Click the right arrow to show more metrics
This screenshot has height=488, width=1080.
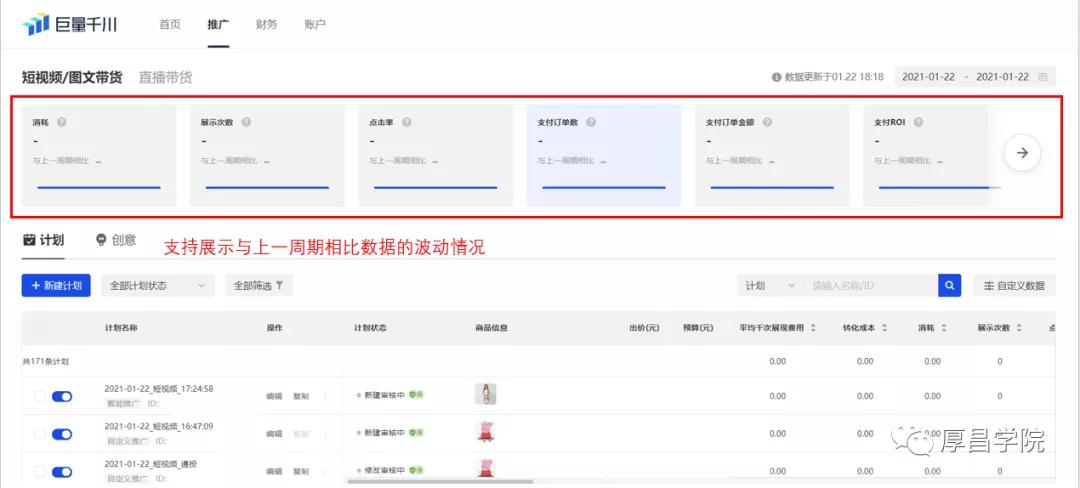click(1022, 153)
